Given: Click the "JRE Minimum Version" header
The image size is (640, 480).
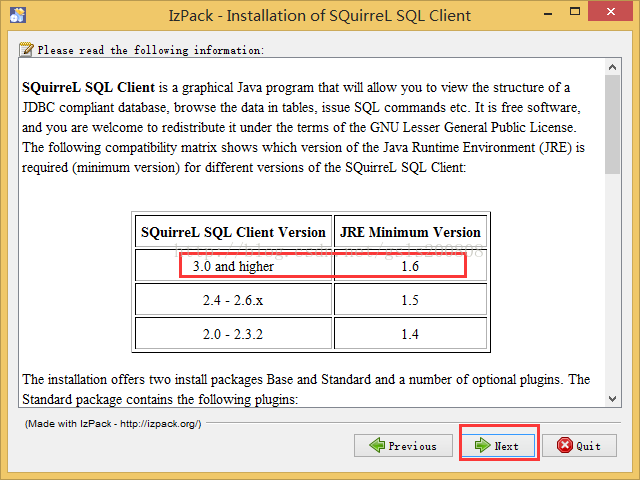Looking at the screenshot, I should coord(410,232).
